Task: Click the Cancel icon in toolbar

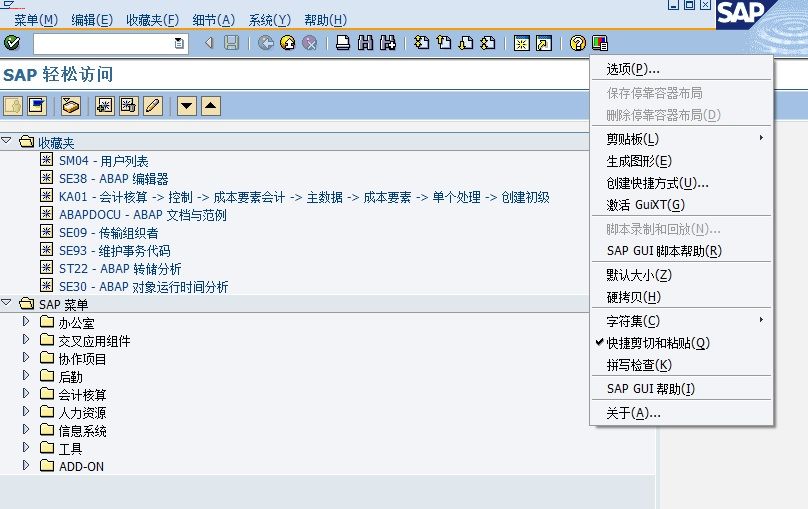Action: point(309,43)
